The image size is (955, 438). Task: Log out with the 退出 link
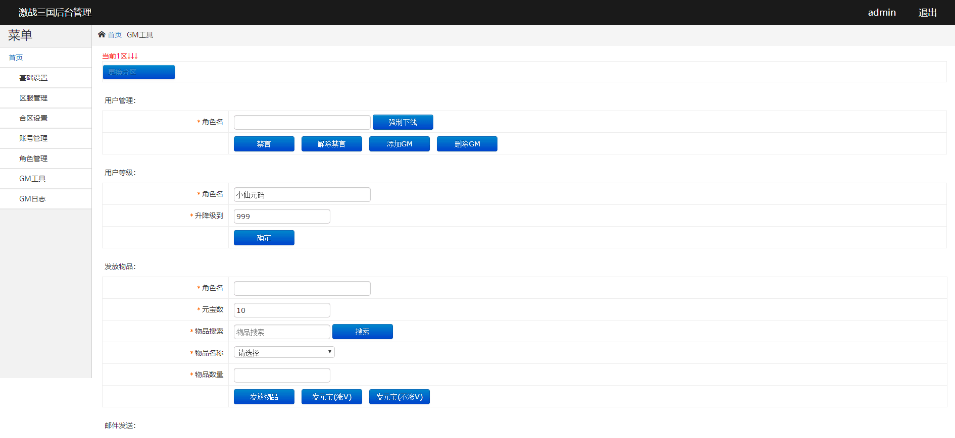coord(927,13)
